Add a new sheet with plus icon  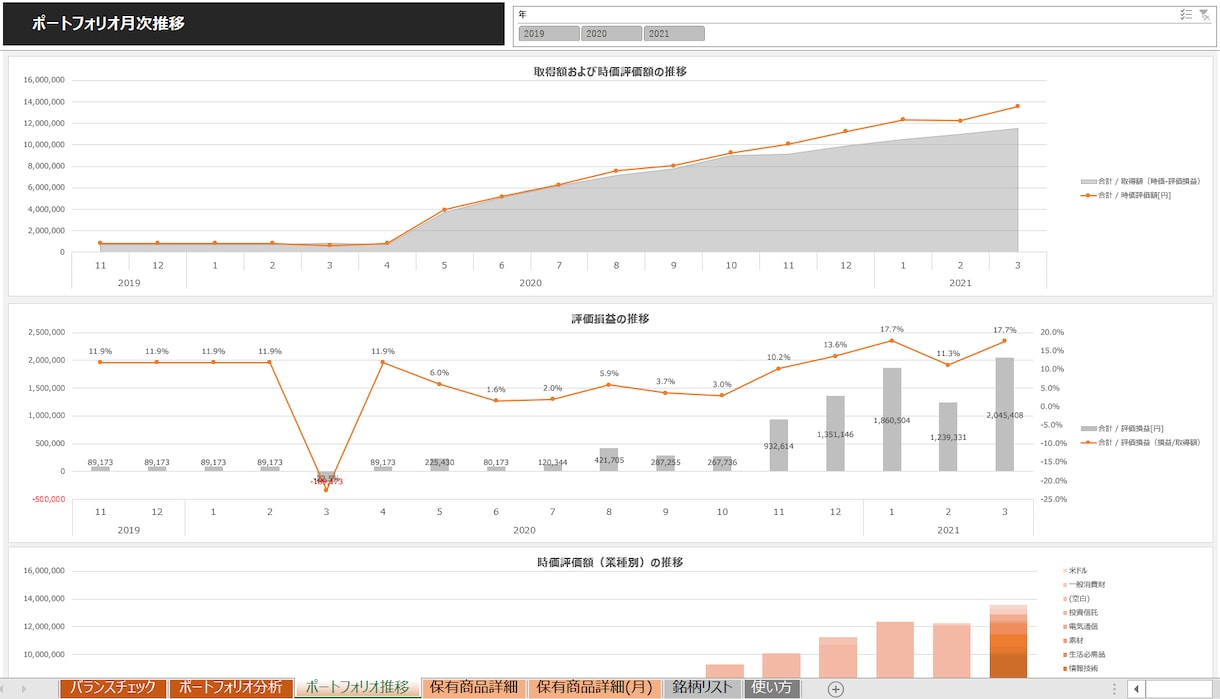point(836,688)
